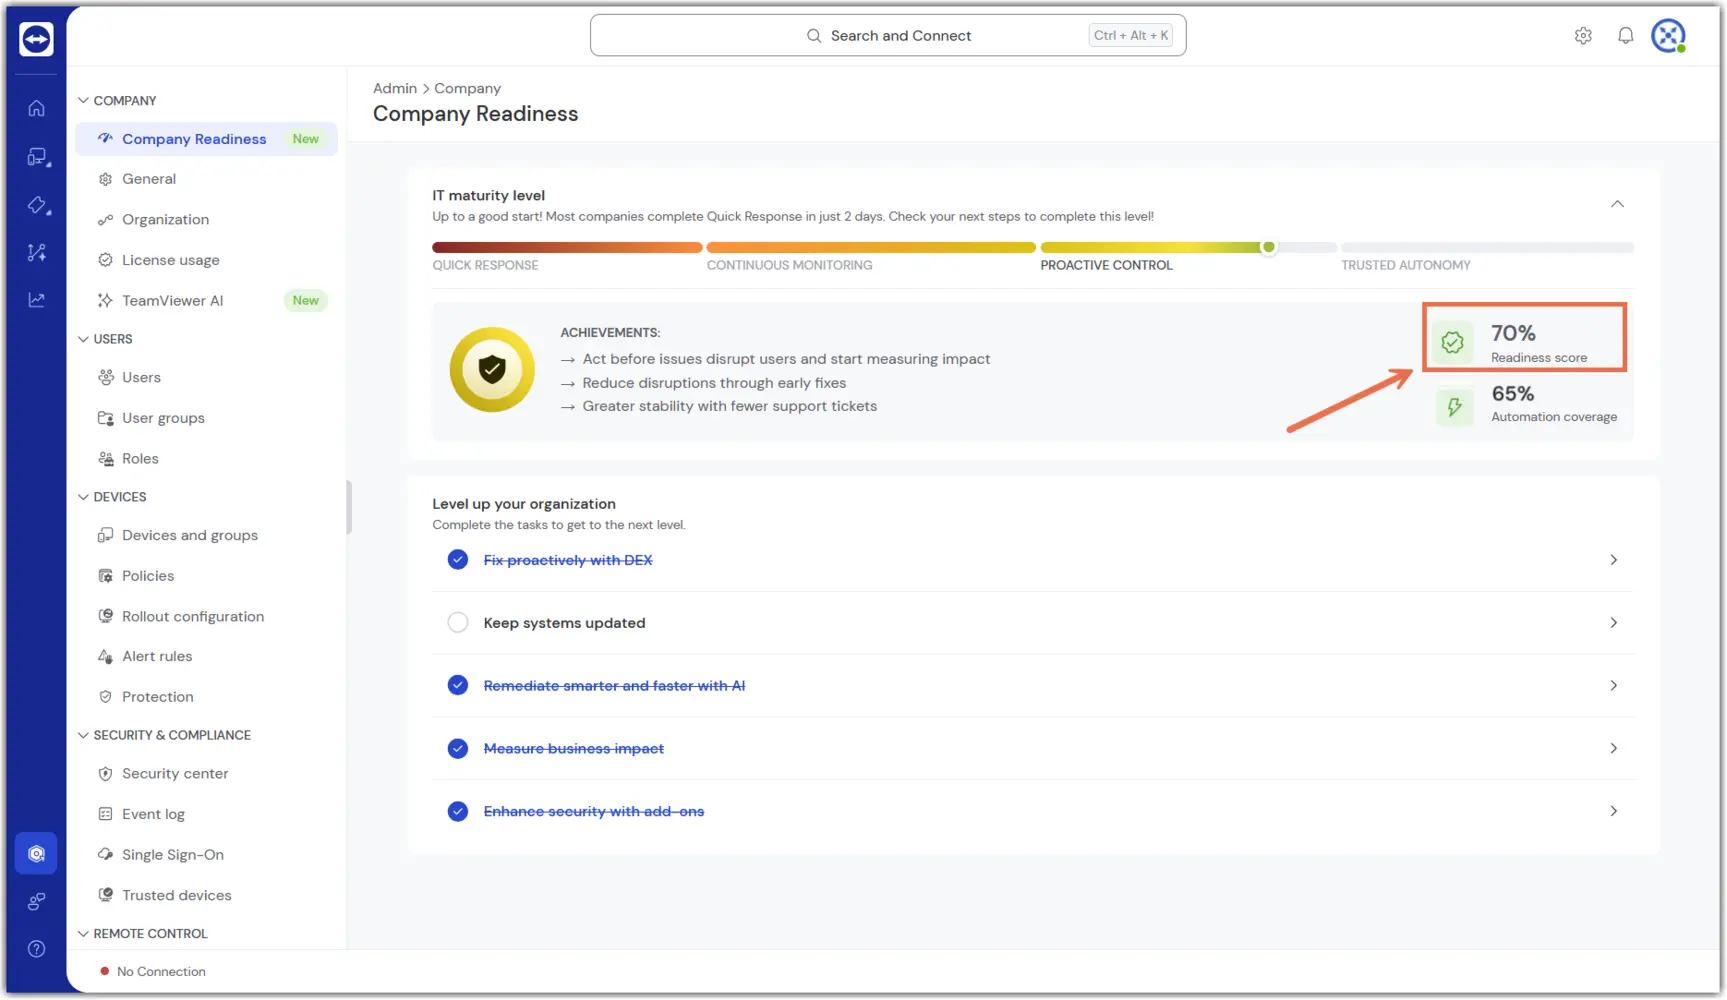This screenshot has height=1000, width=1727.
Task: Toggle the Measure business impact checkmark
Action: [x=458, y=748]
